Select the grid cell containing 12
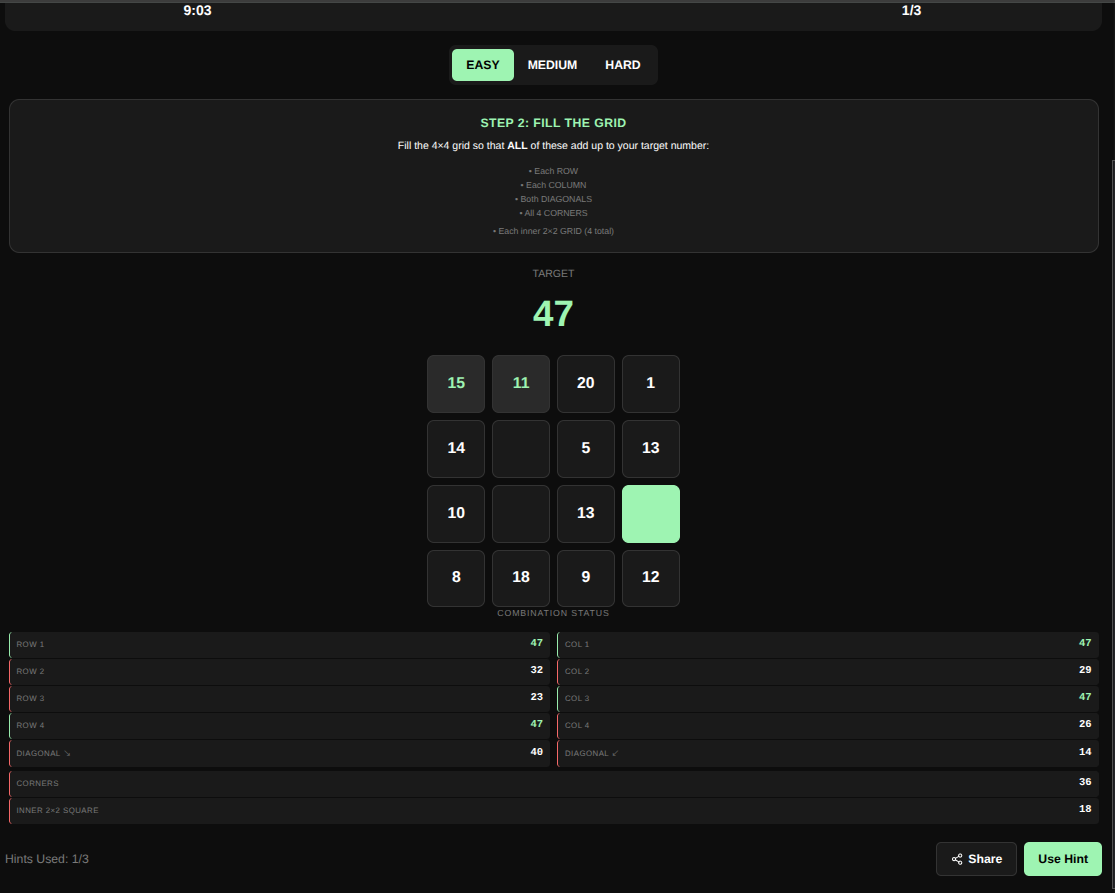Viewport: 1115px width, 893px height. tap(650, 577)
